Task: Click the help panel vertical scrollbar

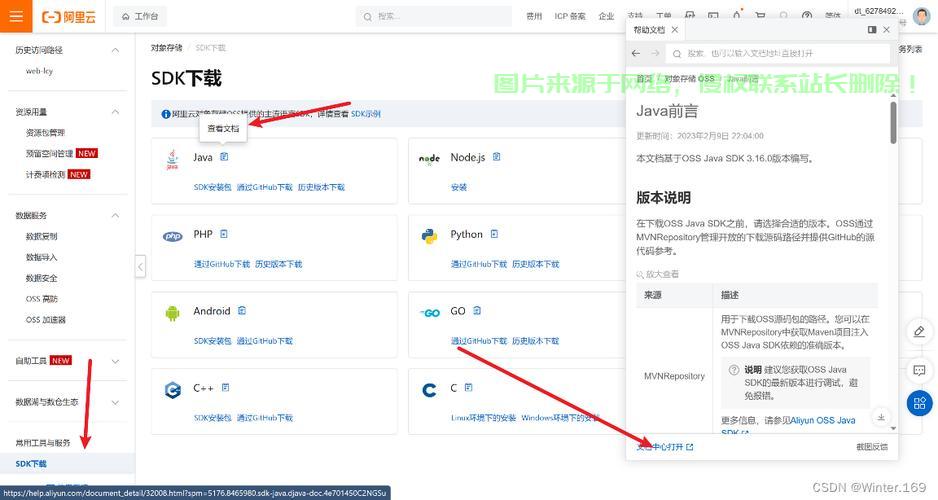Action: click(893, 123)
